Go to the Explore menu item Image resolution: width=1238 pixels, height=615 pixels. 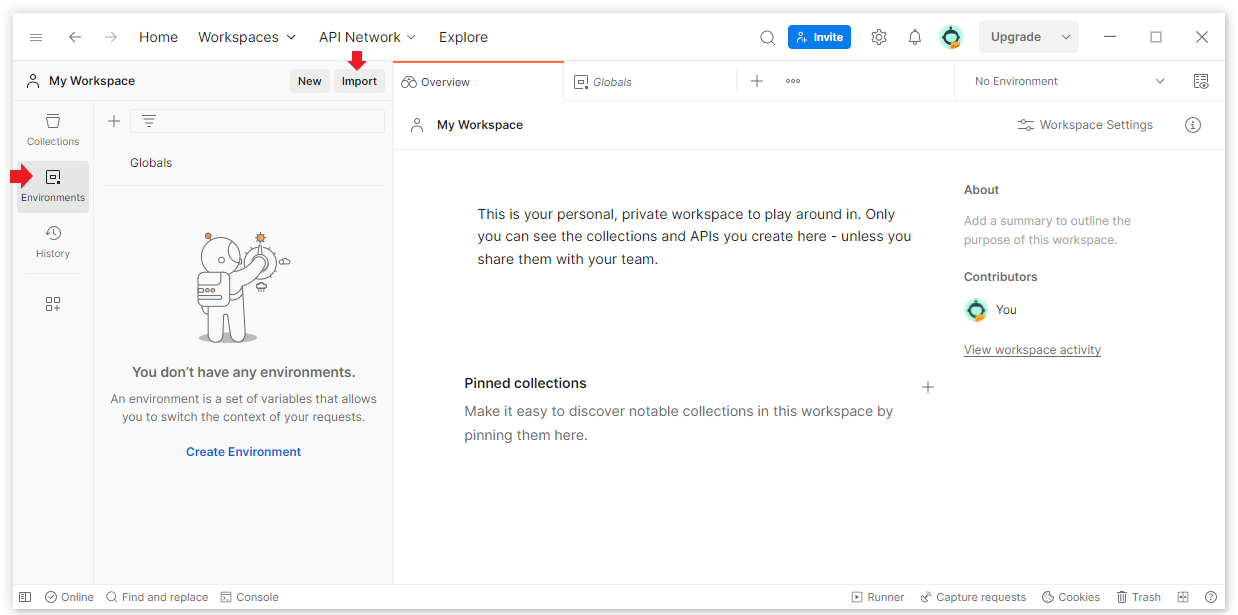coord(463,37)
